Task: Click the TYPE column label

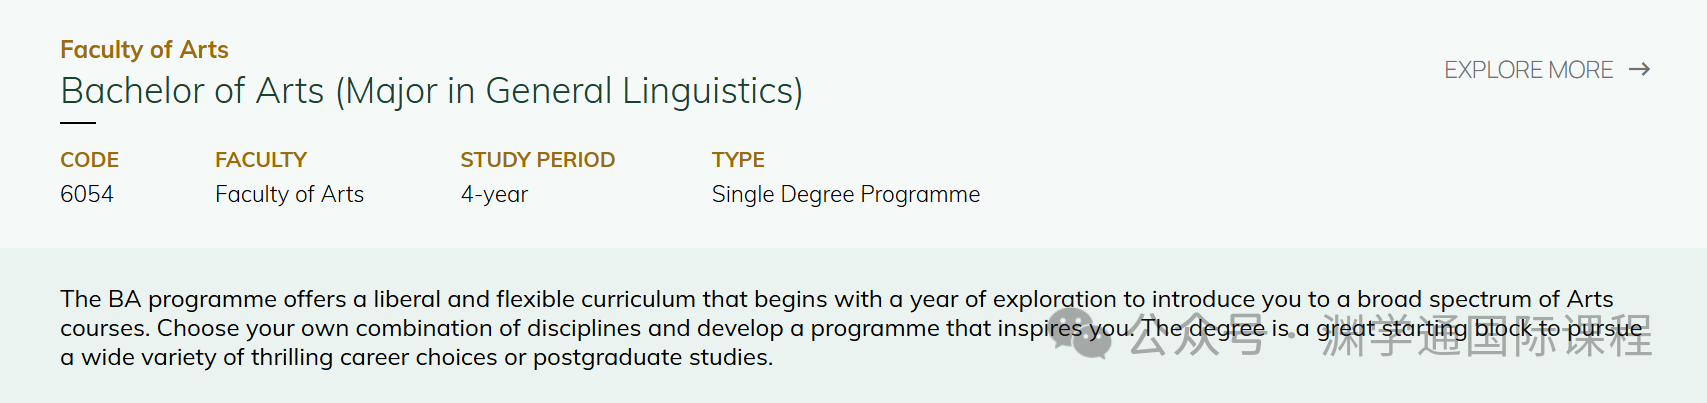Action: click(738, 160)
